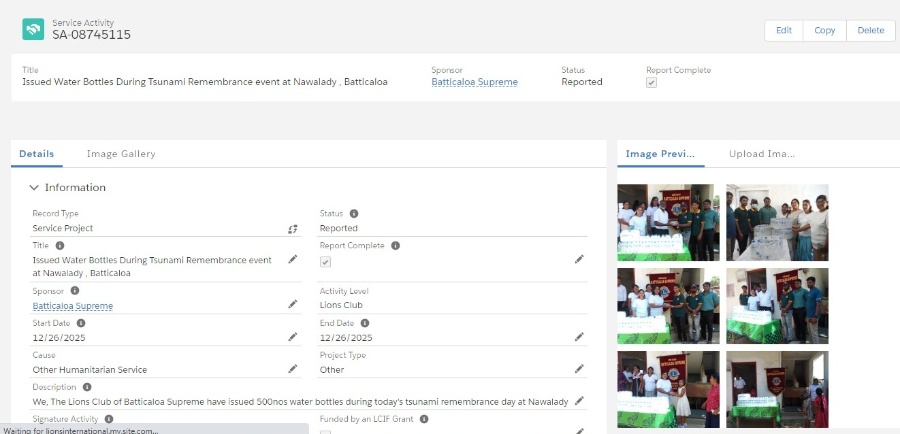This screenshot has height=434, width=900.
Task: Open the Description field info icon
Action: (x=87, y=387)
